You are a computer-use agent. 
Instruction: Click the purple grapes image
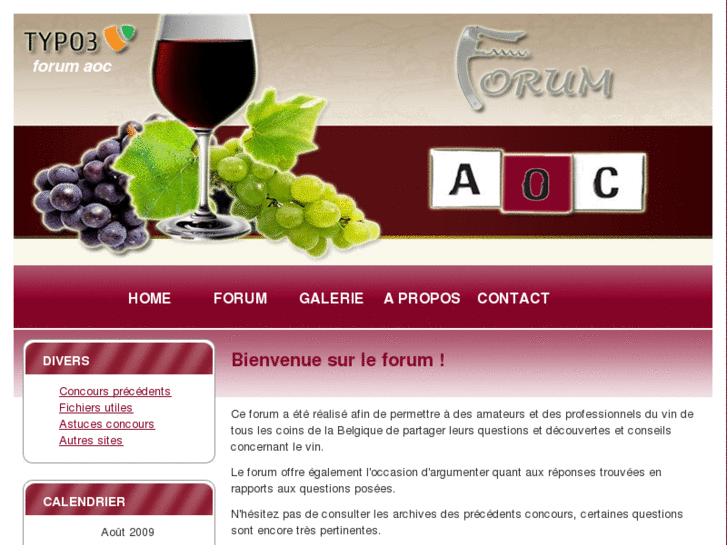pyautogui.click(x=90, y=188)
